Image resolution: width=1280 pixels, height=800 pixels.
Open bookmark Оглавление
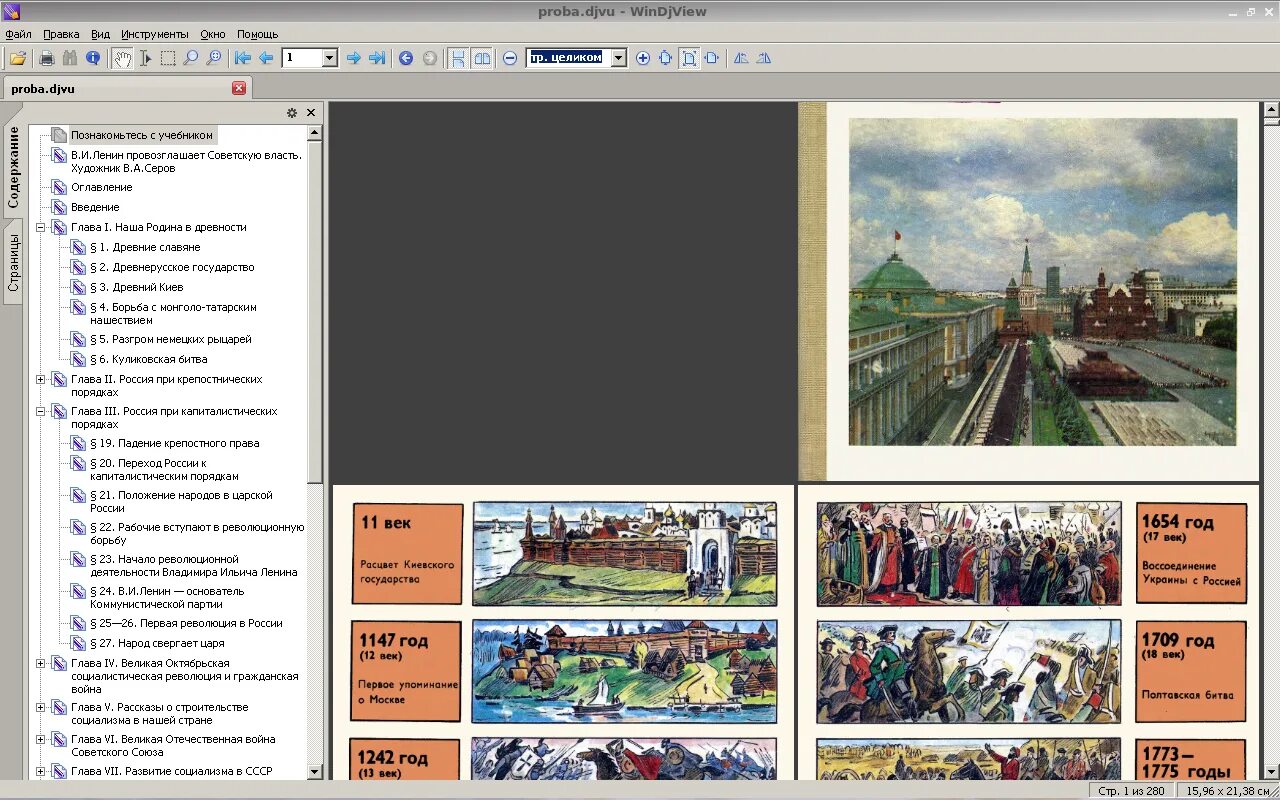click(x=101, y=187)
